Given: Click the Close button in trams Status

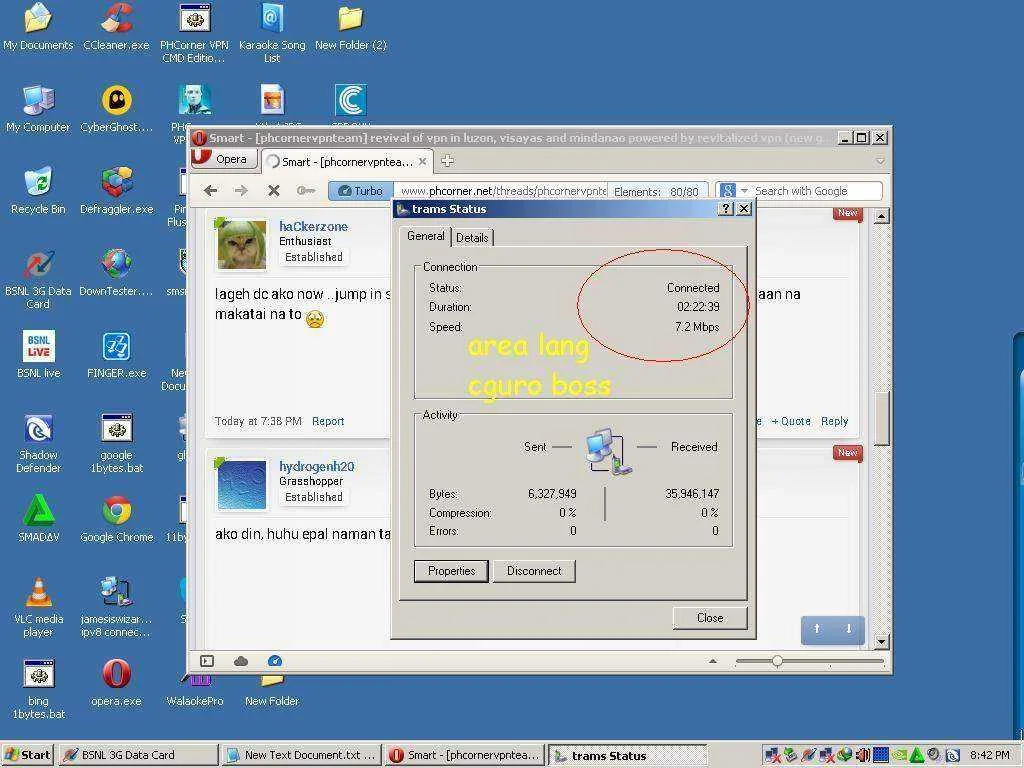Looking at the screenshot, I should pyautogui.click(x=710, y=618).
